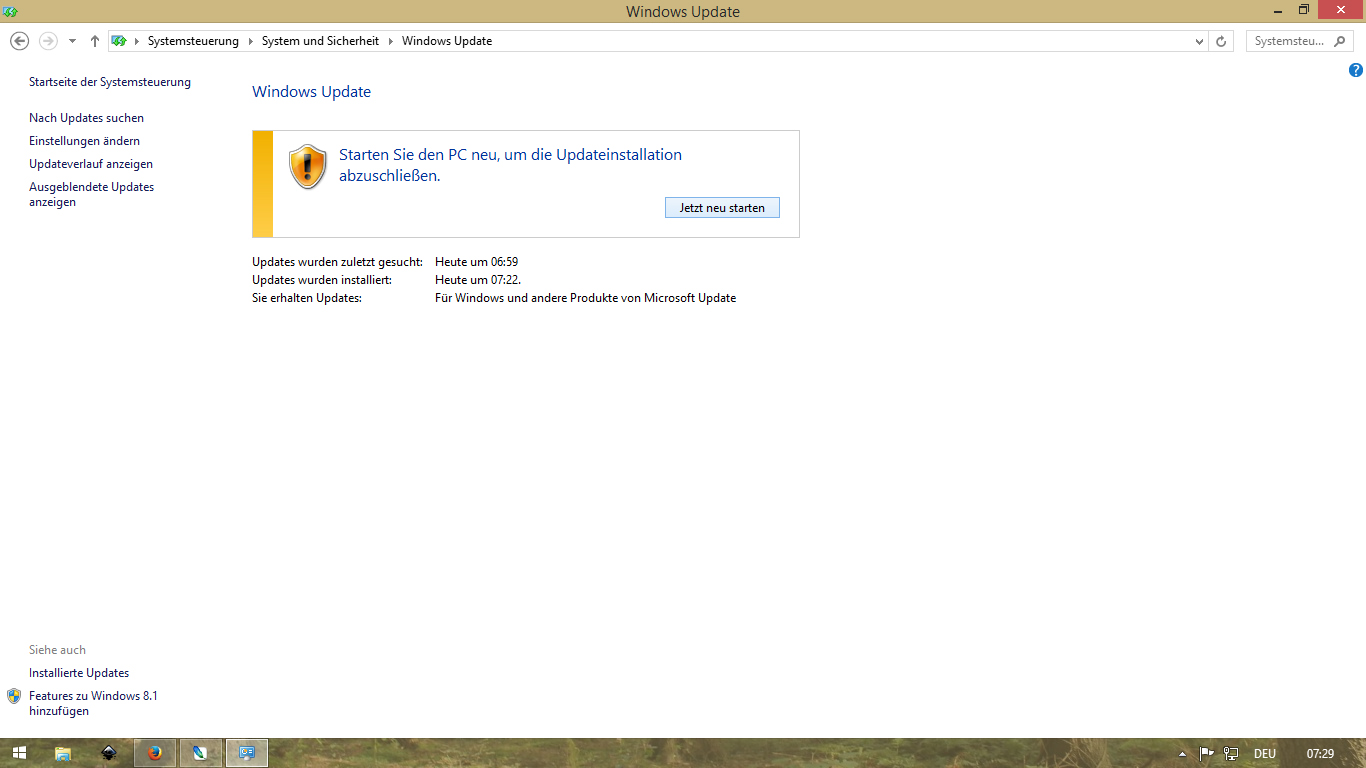Click the taskbar clock showing 07:29
The image size is (1366, 768).
coord(1320,754)
